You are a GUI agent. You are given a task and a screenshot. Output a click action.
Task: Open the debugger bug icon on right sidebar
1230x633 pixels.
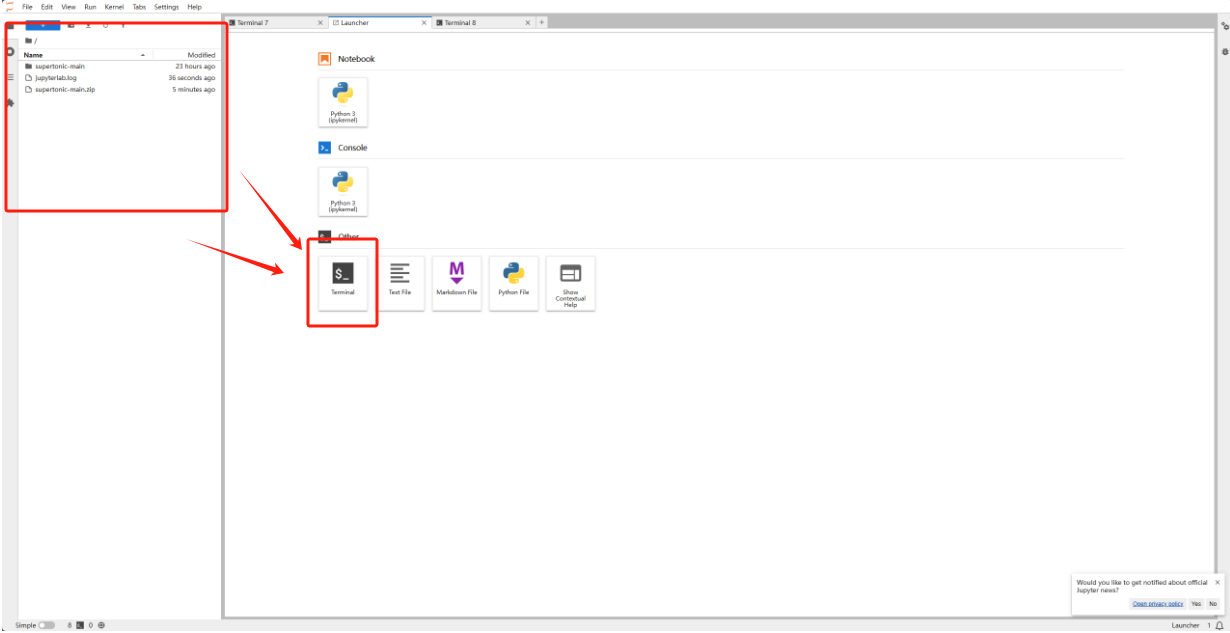(1225, 51)
